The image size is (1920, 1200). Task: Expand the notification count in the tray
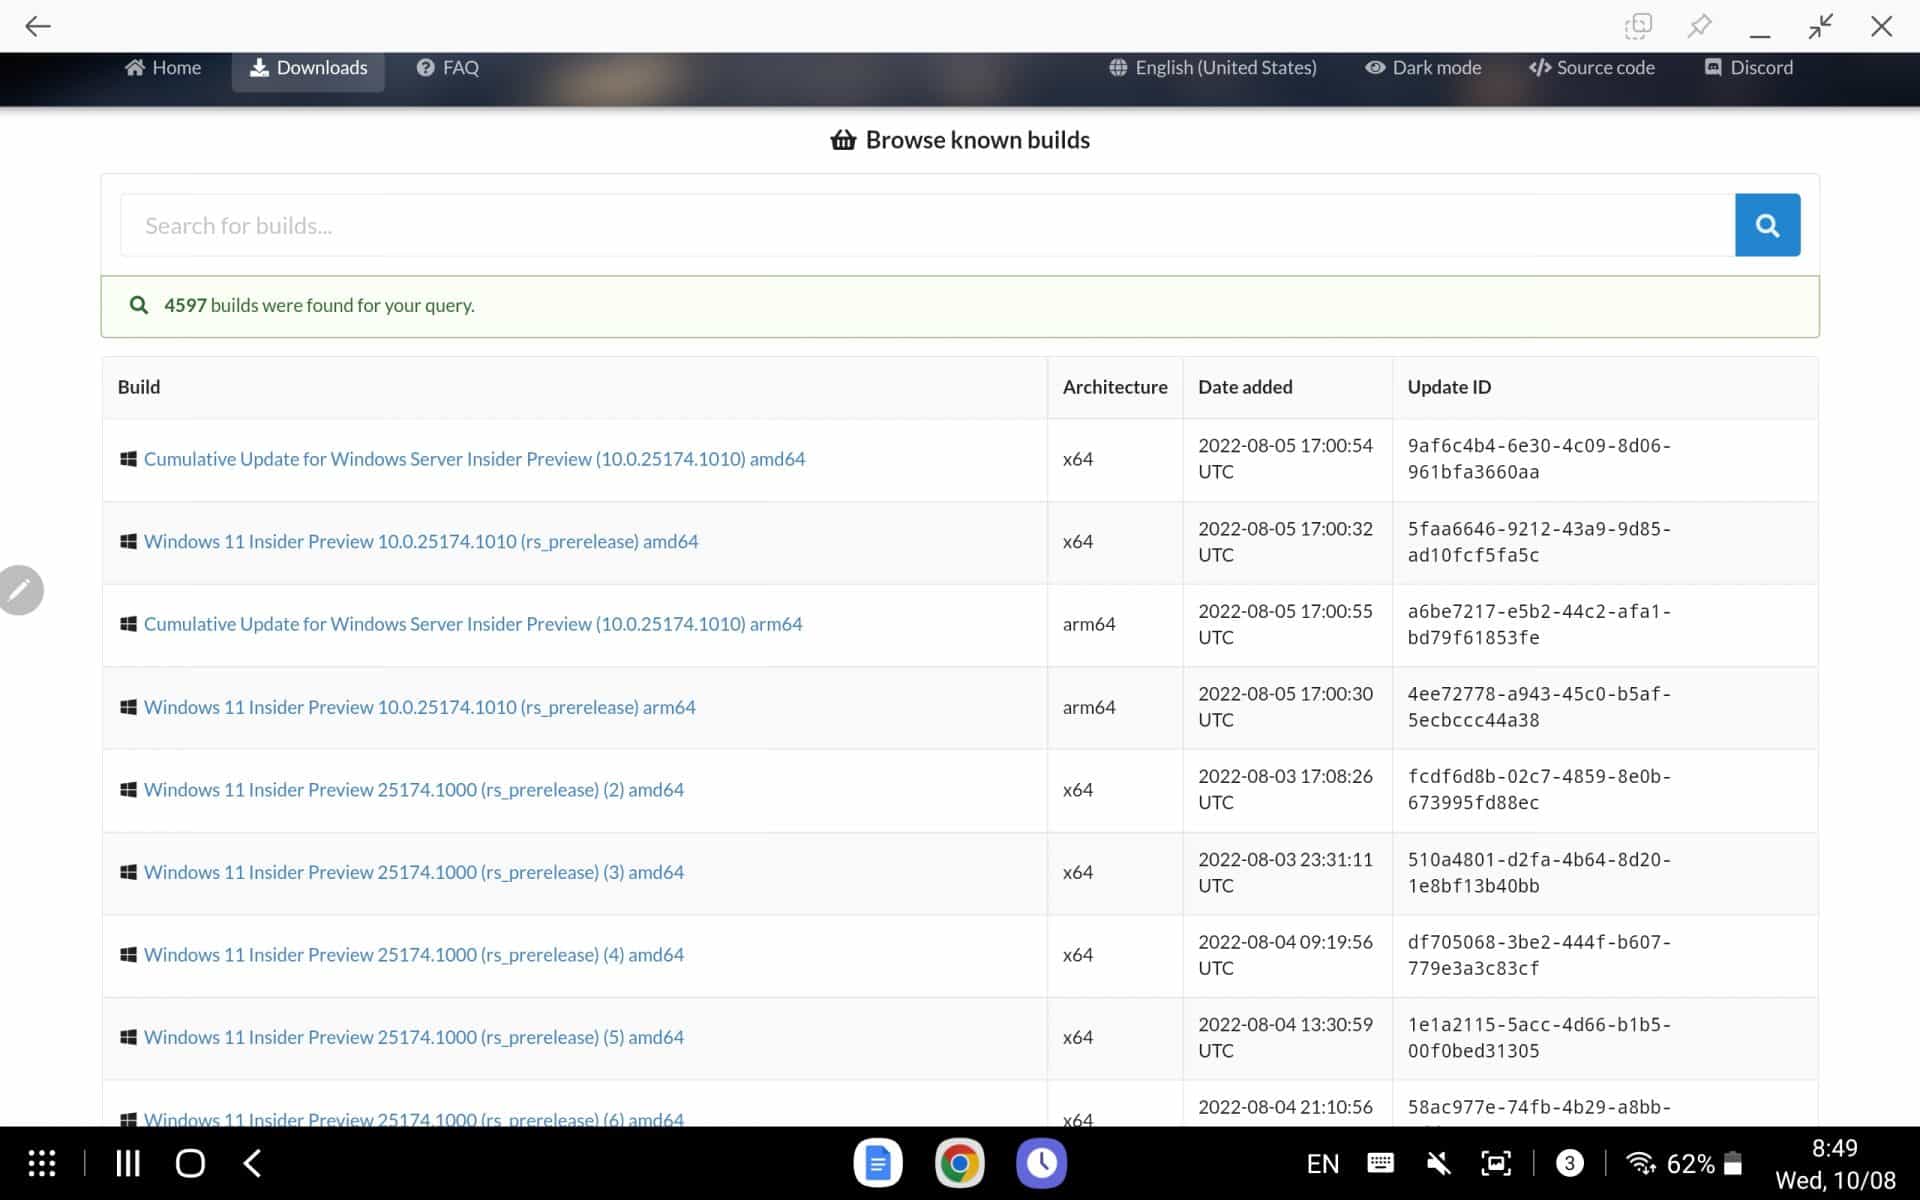click(x=1568, y=1162)
